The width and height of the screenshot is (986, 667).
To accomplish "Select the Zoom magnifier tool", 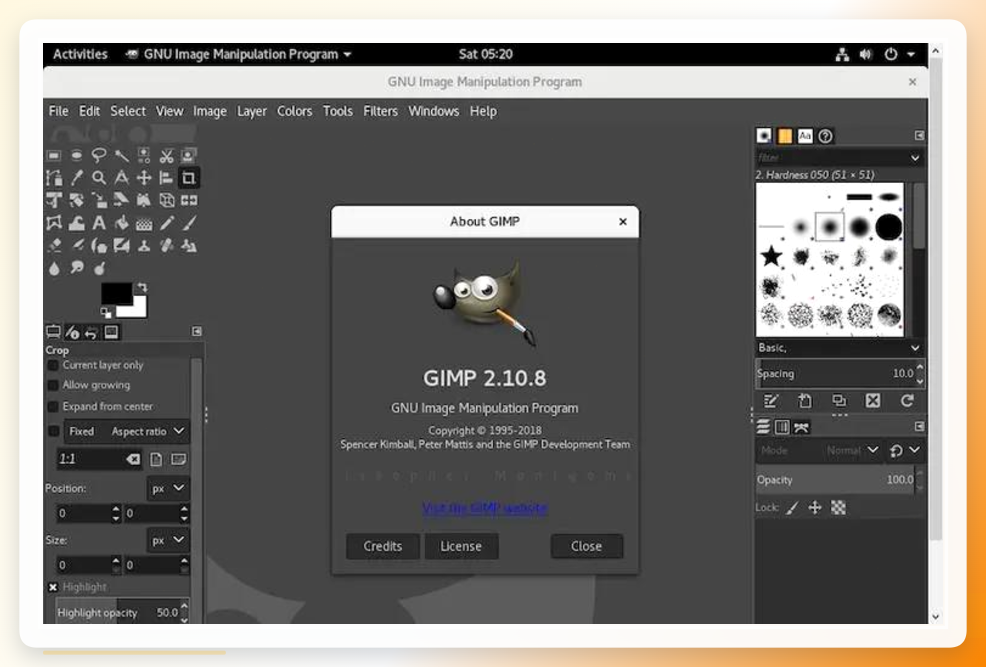I will pyautogui.click(x=99, y=178).
